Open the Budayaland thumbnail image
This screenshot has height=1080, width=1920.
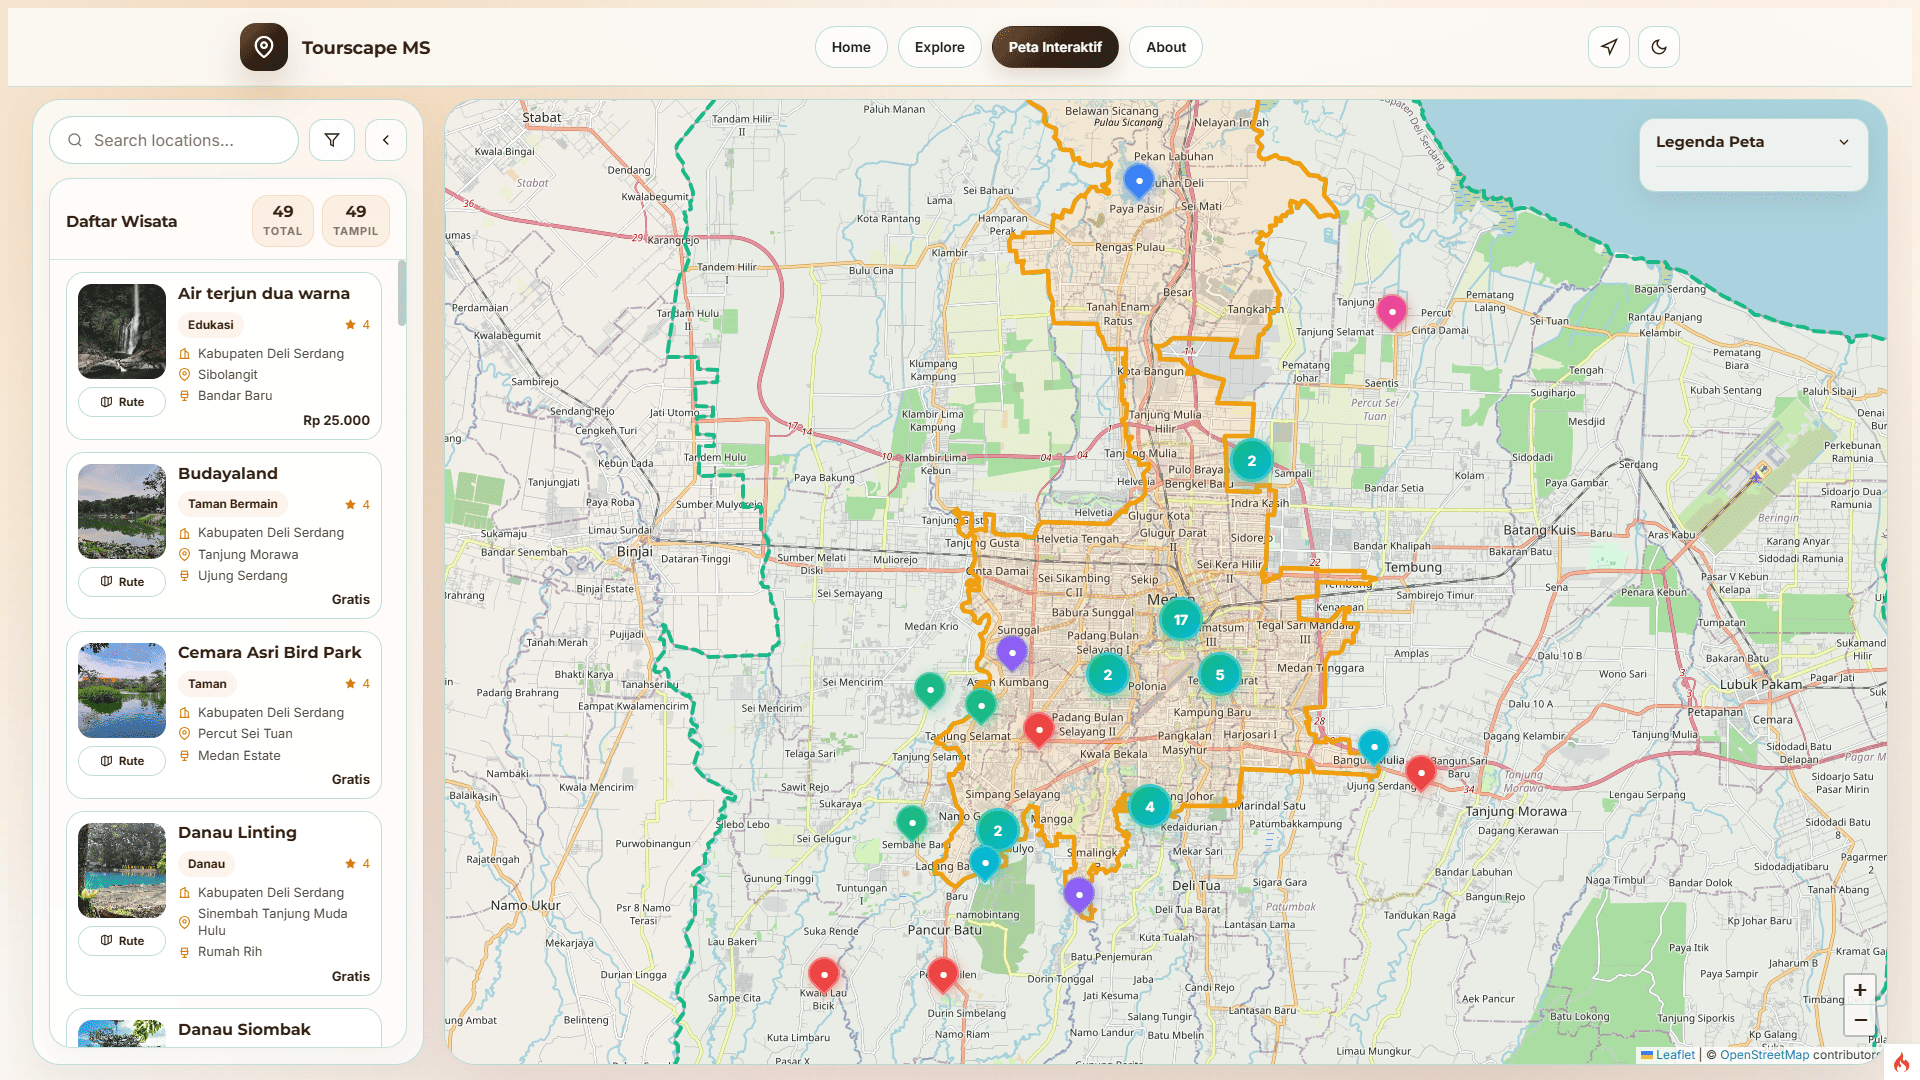[x=122, y=511]
